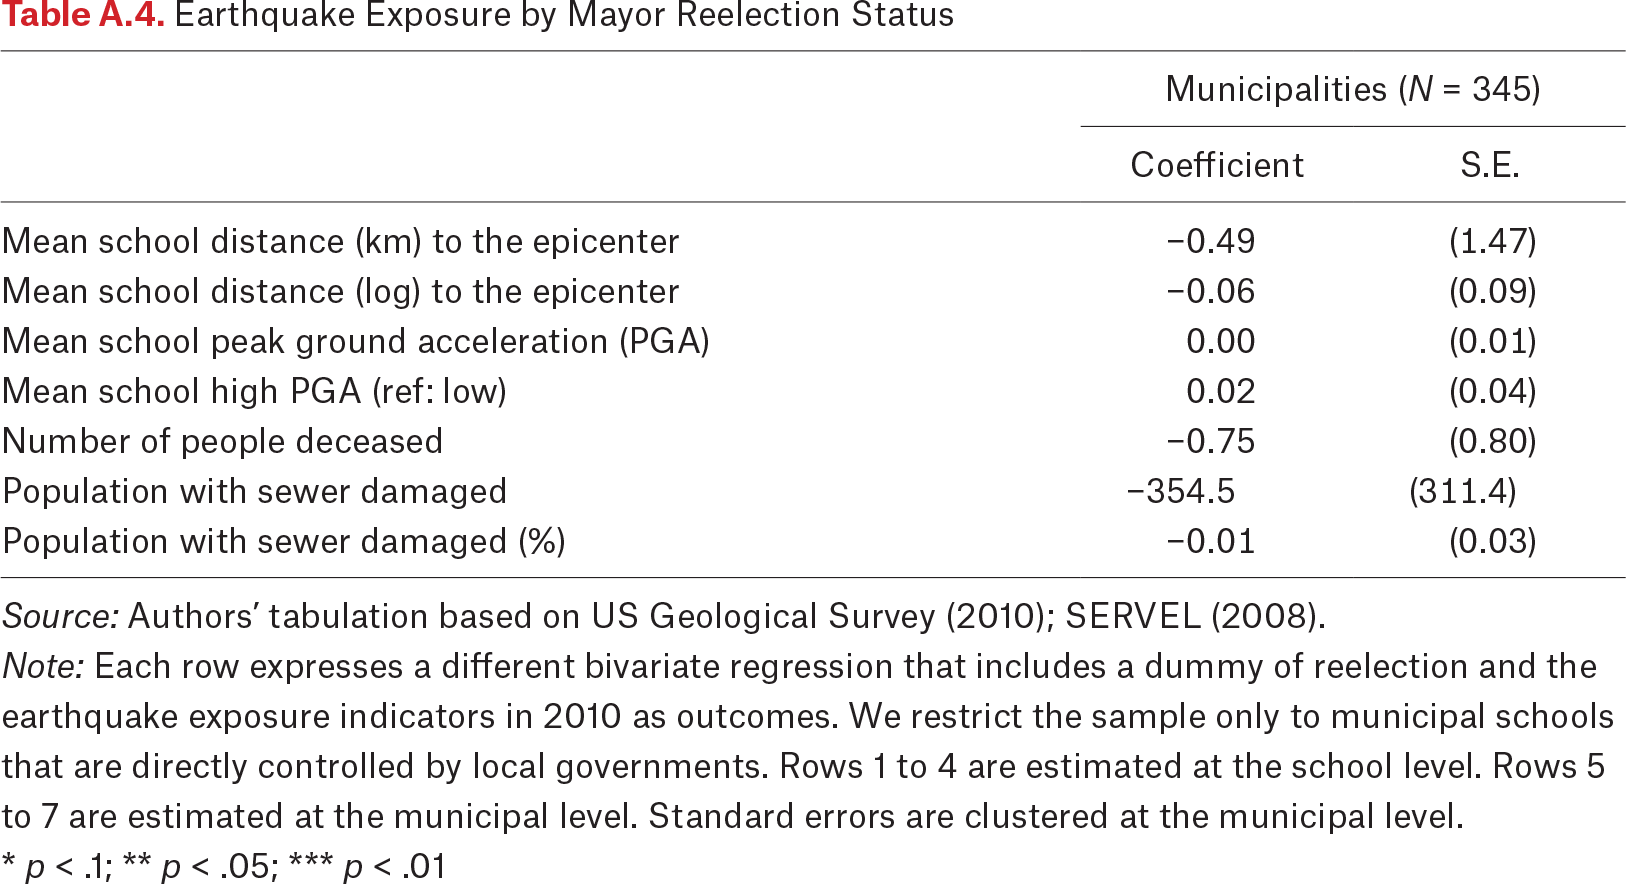Click the Source: citation line
The width and height of the screenshot is (1626, 884).
(664, 616)
